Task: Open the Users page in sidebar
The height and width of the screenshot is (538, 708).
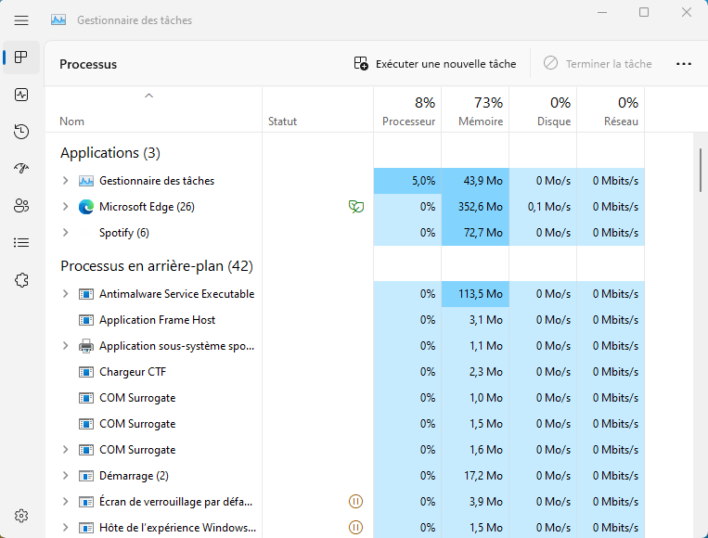Action: pyautogui.click(x=21, y=205)
